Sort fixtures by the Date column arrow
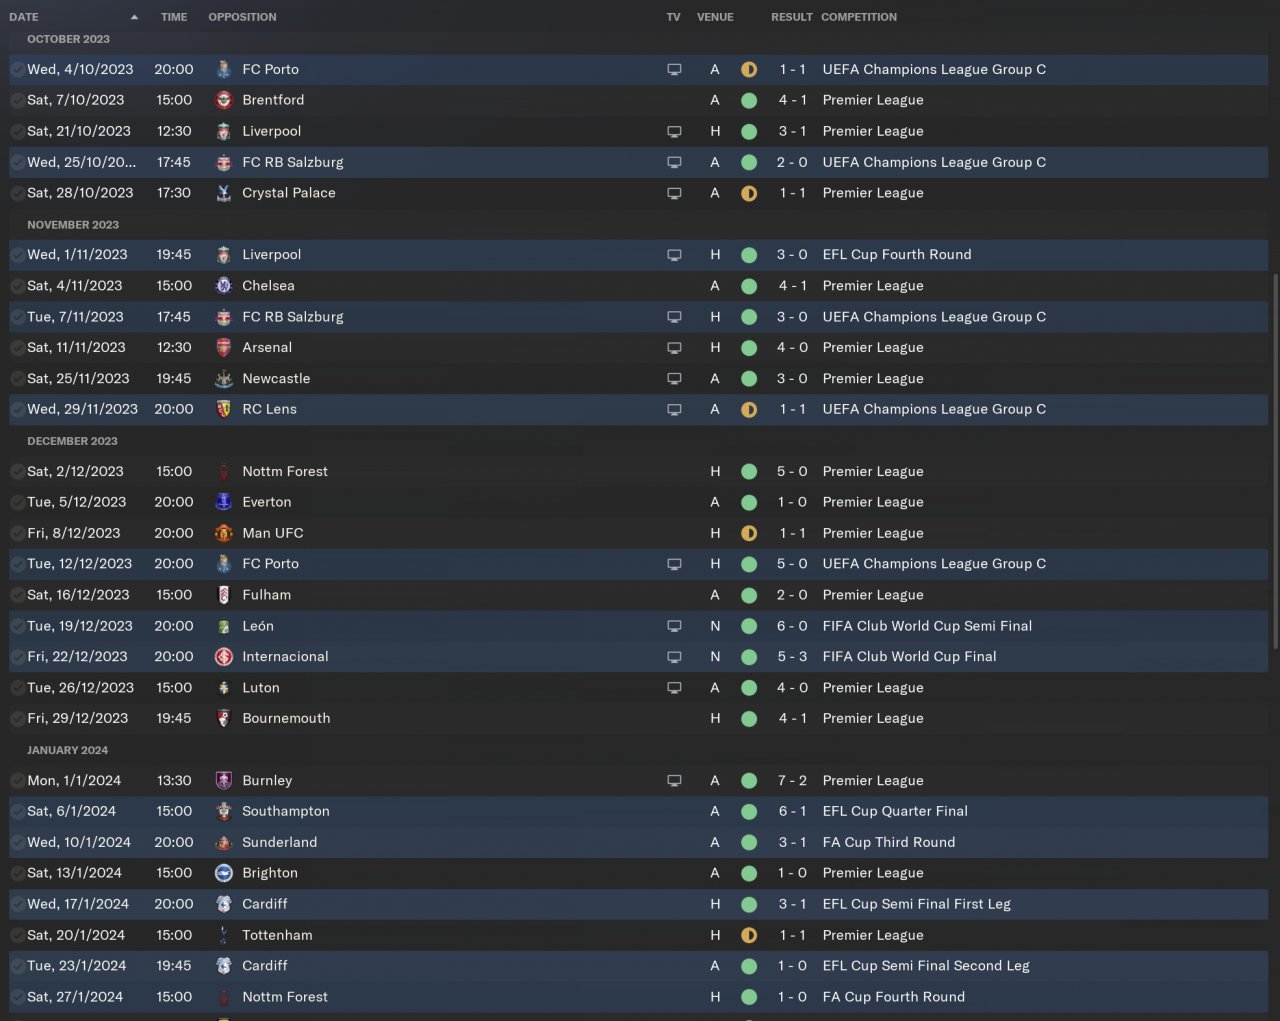This screenshot has height=1021, width=1280. (134, 17)
